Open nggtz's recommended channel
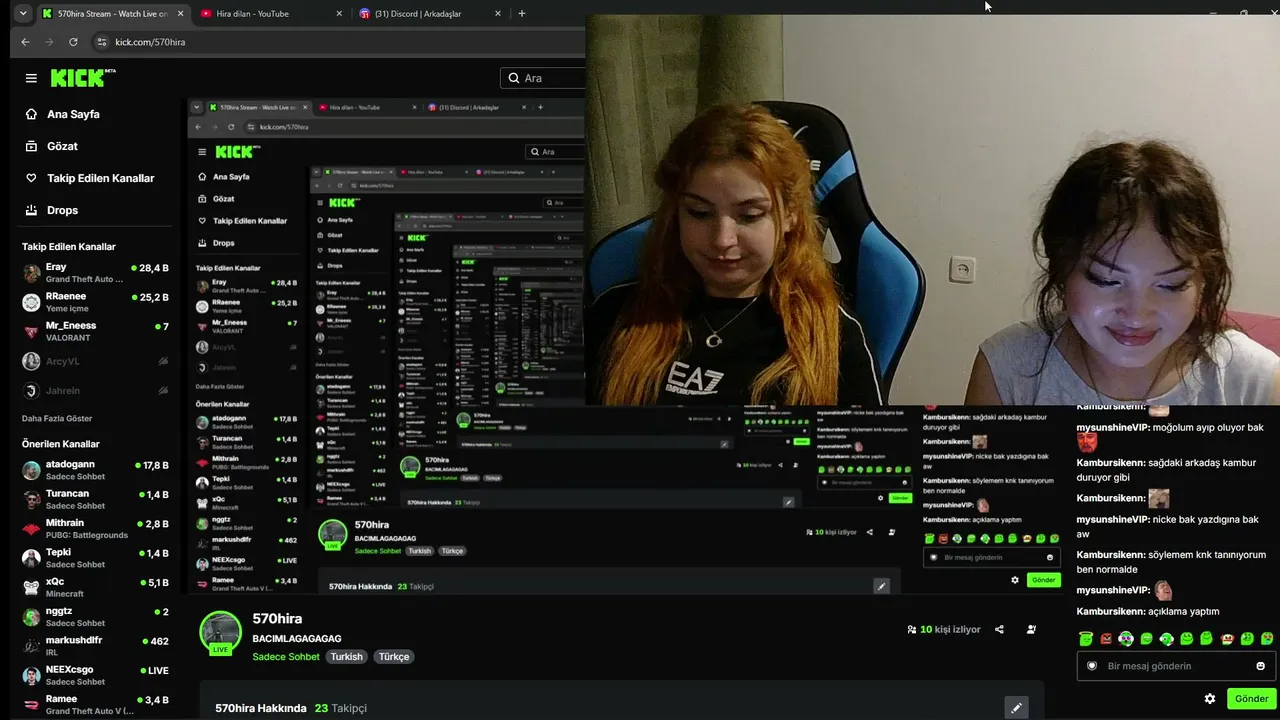The height and width of the screenshot is (720, 1280). click(x=96, y=616)
